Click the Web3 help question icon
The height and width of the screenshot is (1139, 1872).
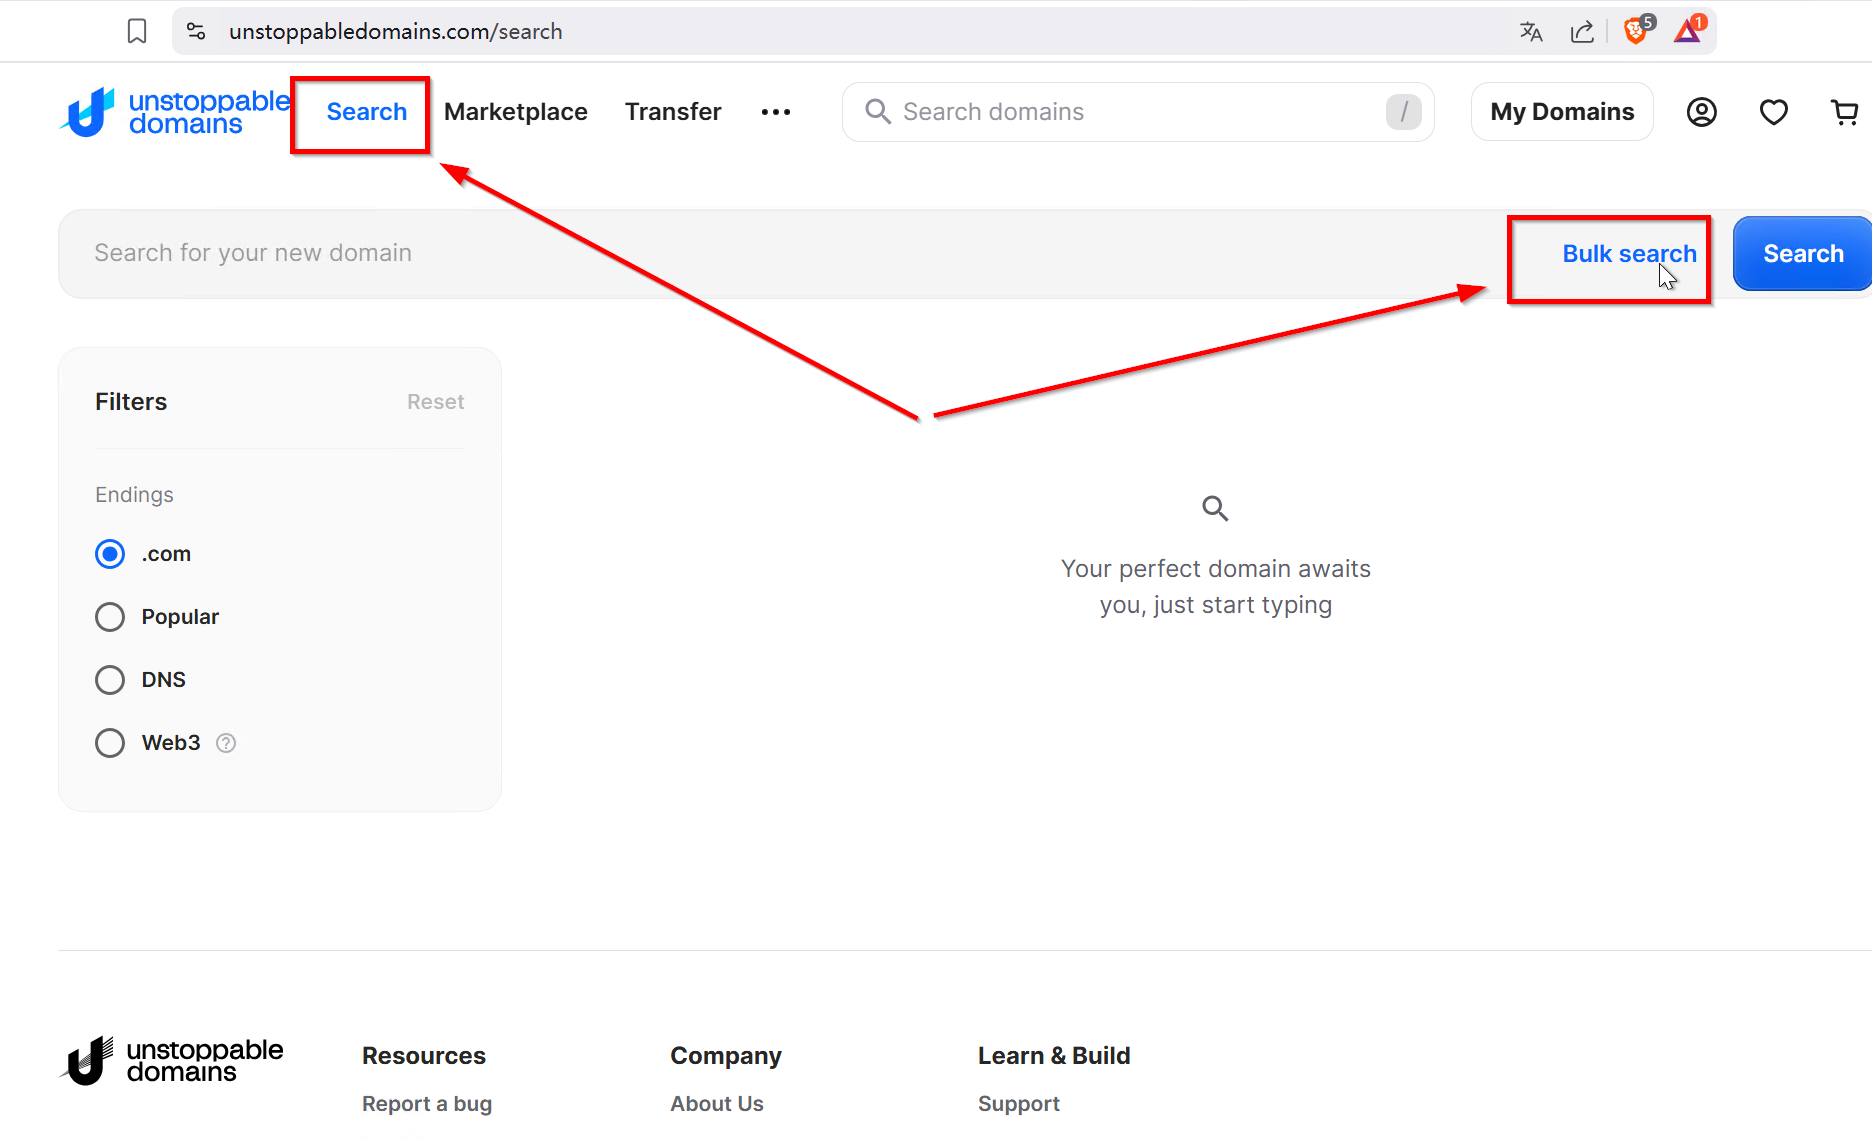pos(226,743)
